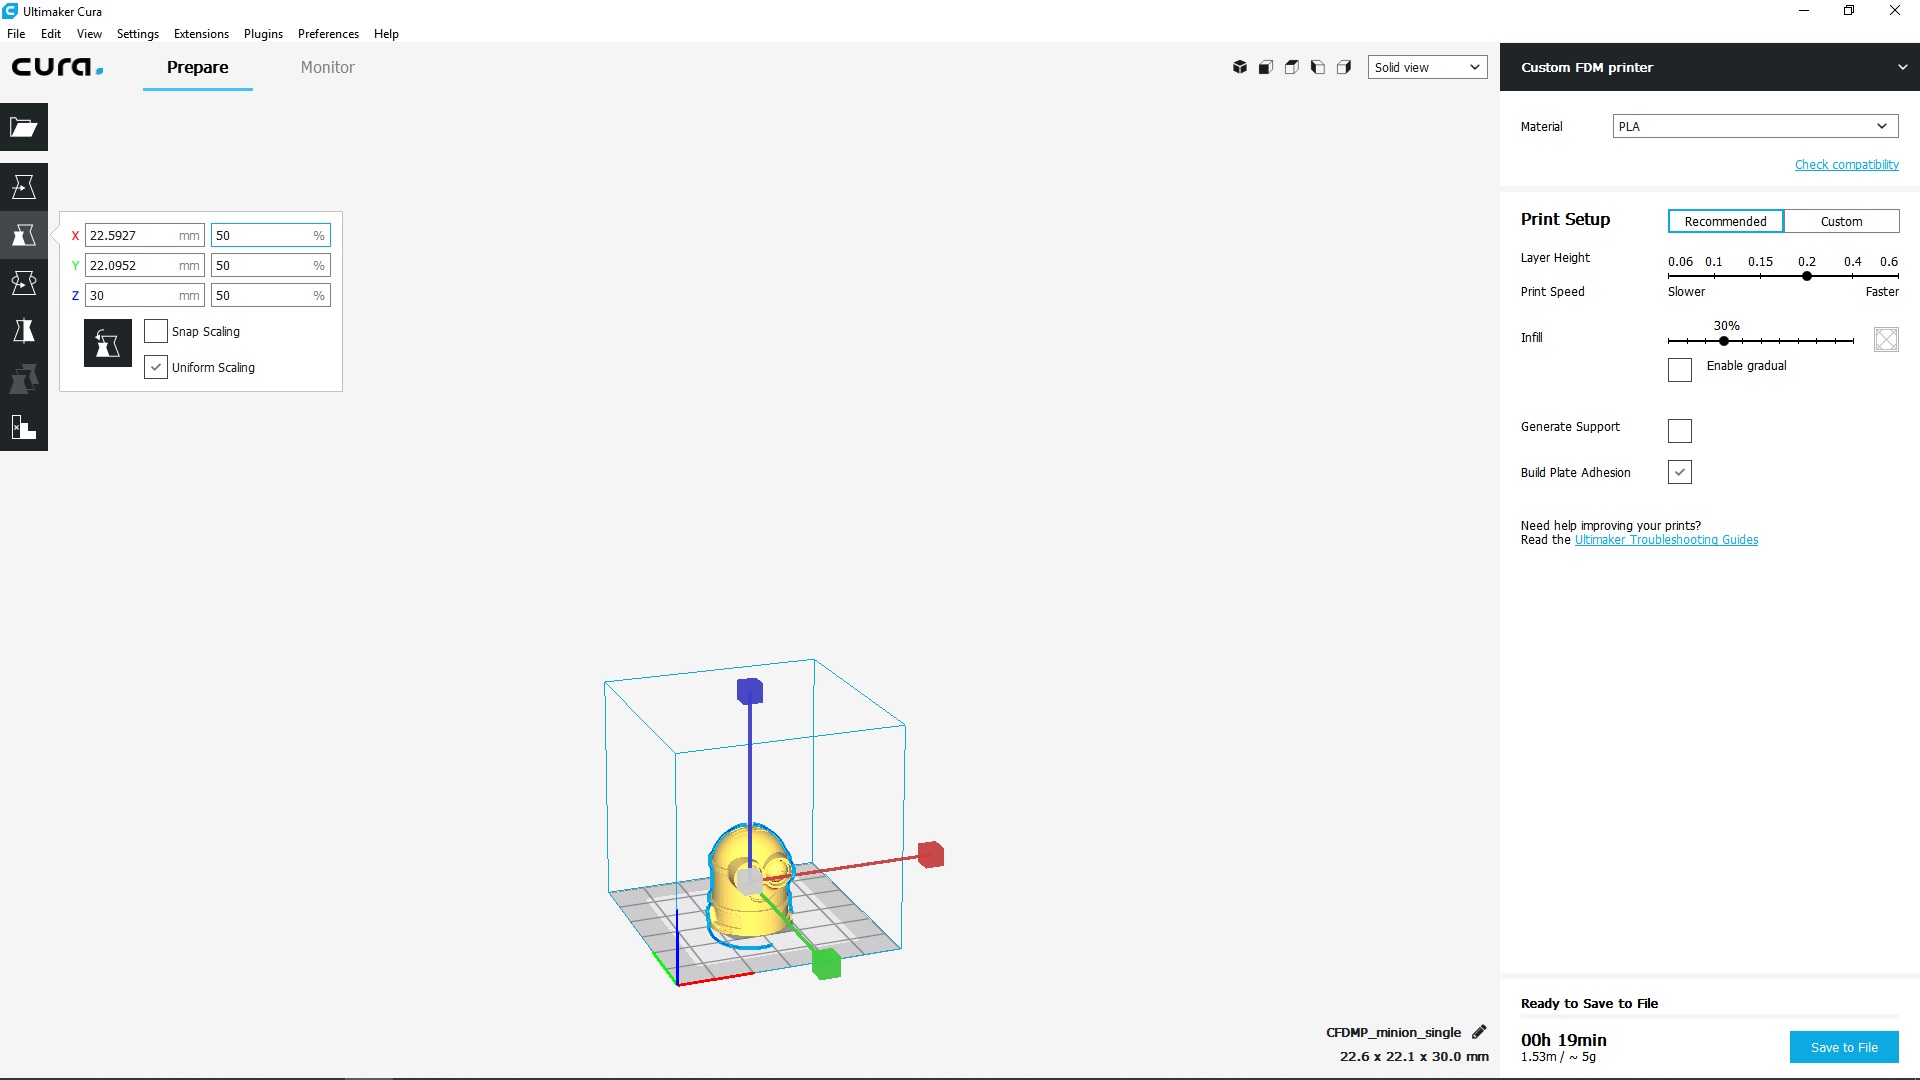
Task: Enable Snap Scaling
Action: click(x=156, y=331)
